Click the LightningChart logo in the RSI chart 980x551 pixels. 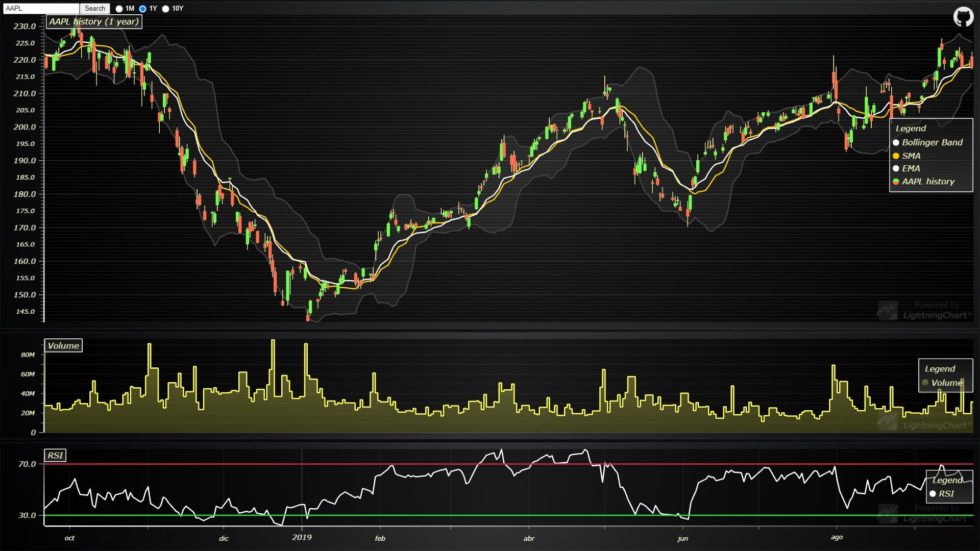[x=916, y=514]
